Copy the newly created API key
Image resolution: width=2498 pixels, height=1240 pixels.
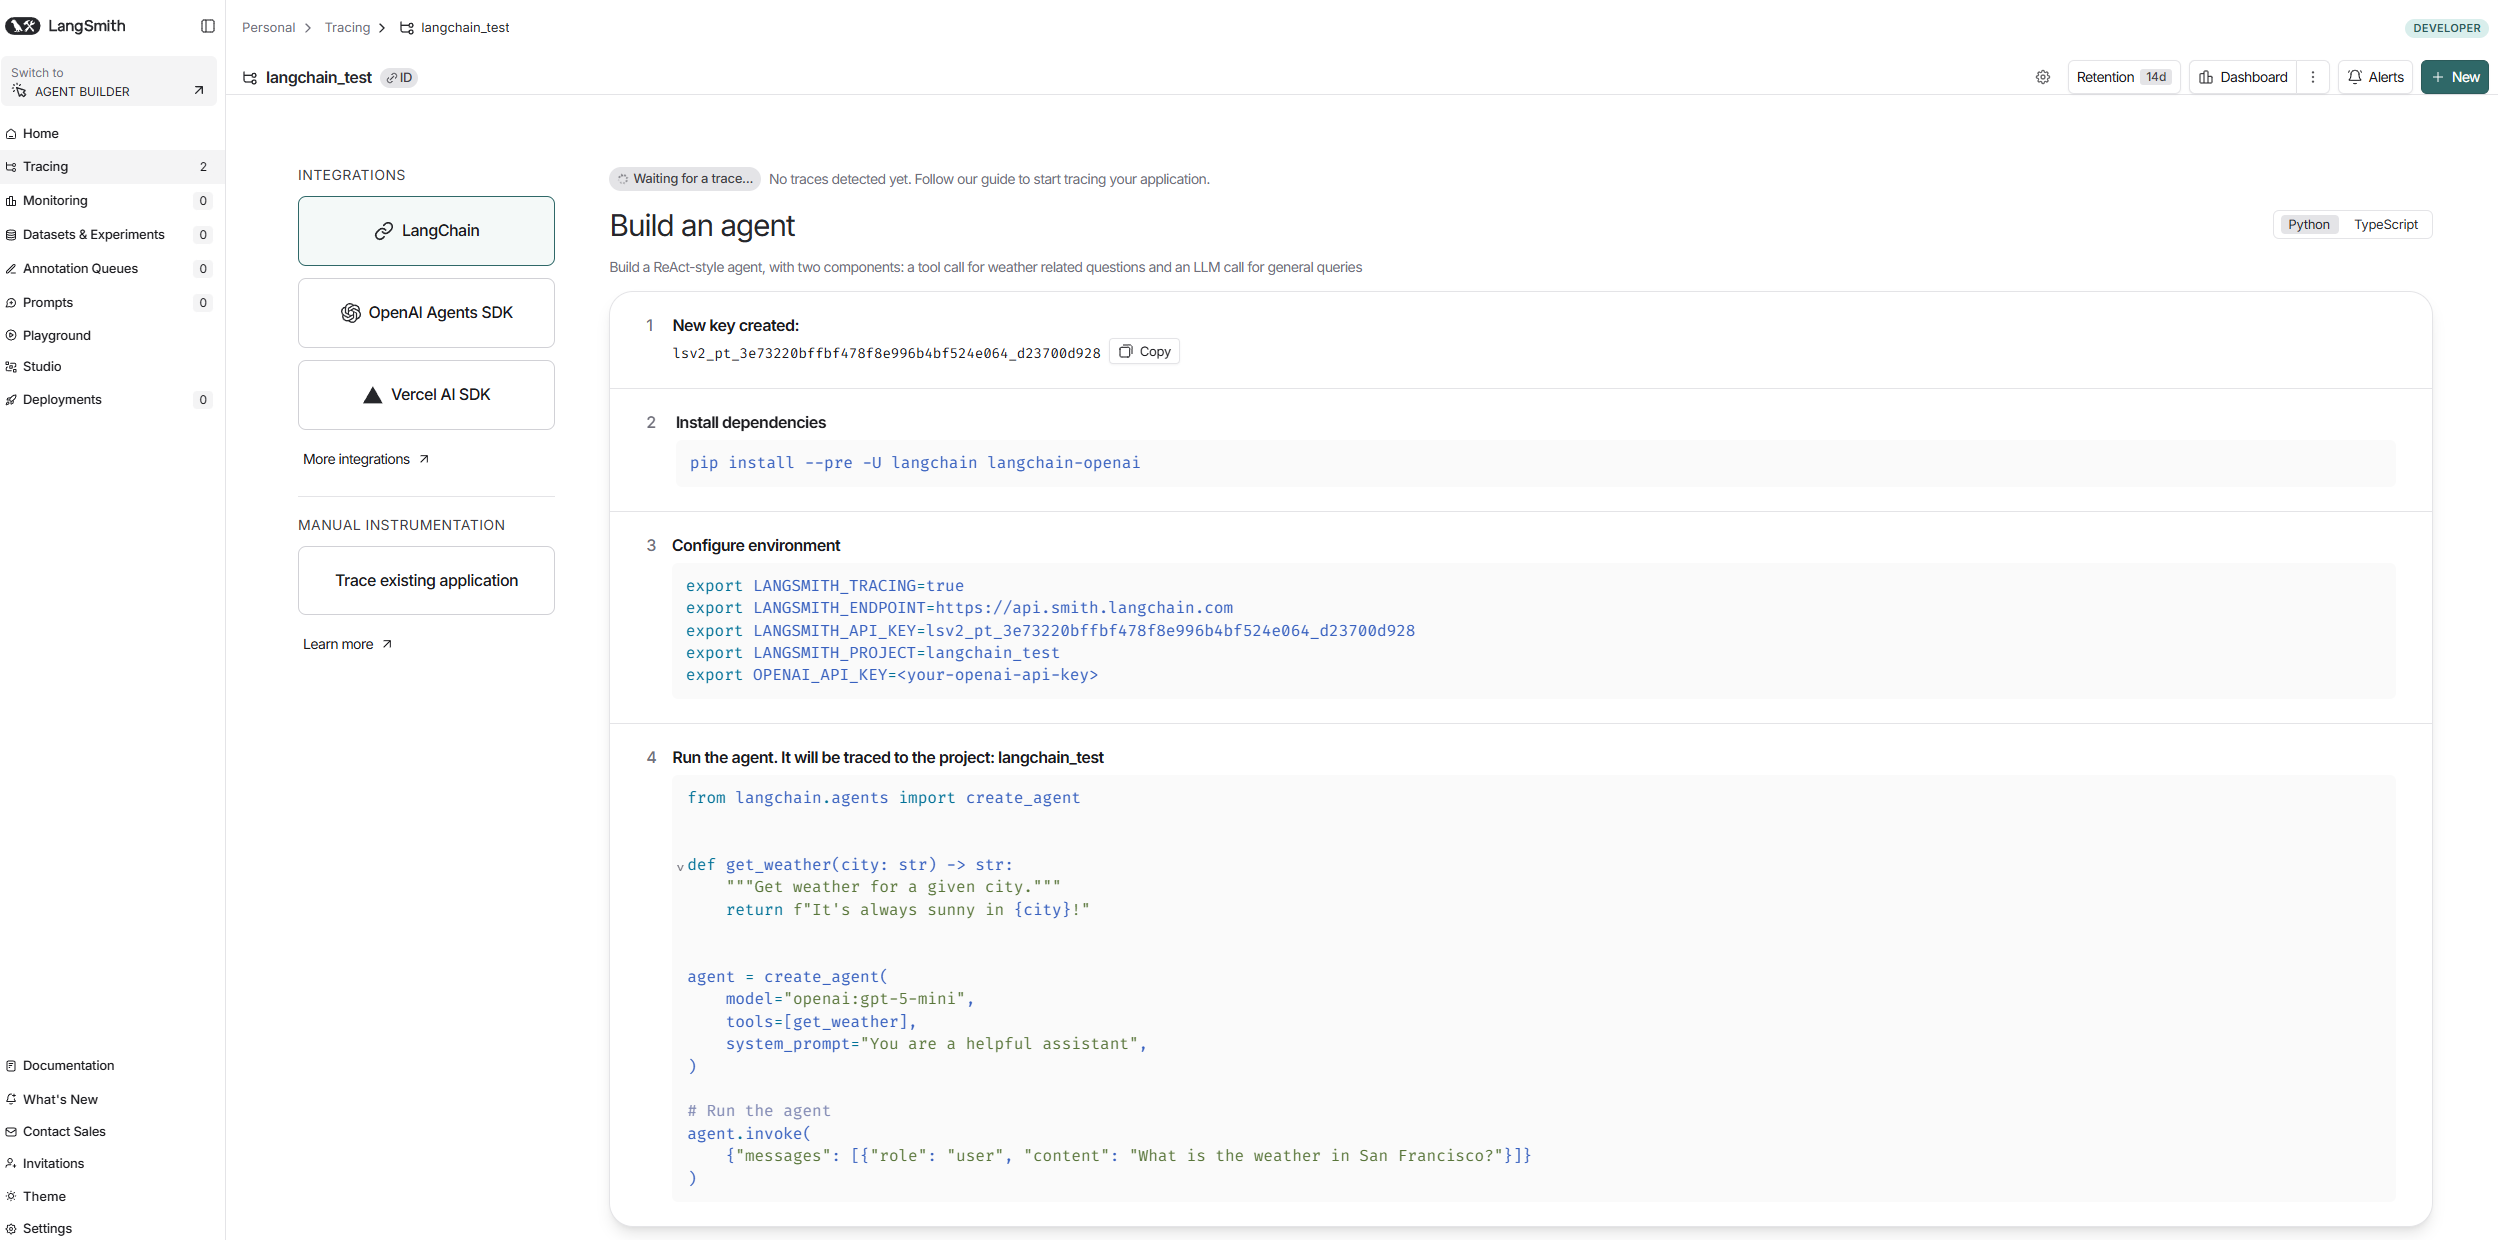pos(1145,352)
